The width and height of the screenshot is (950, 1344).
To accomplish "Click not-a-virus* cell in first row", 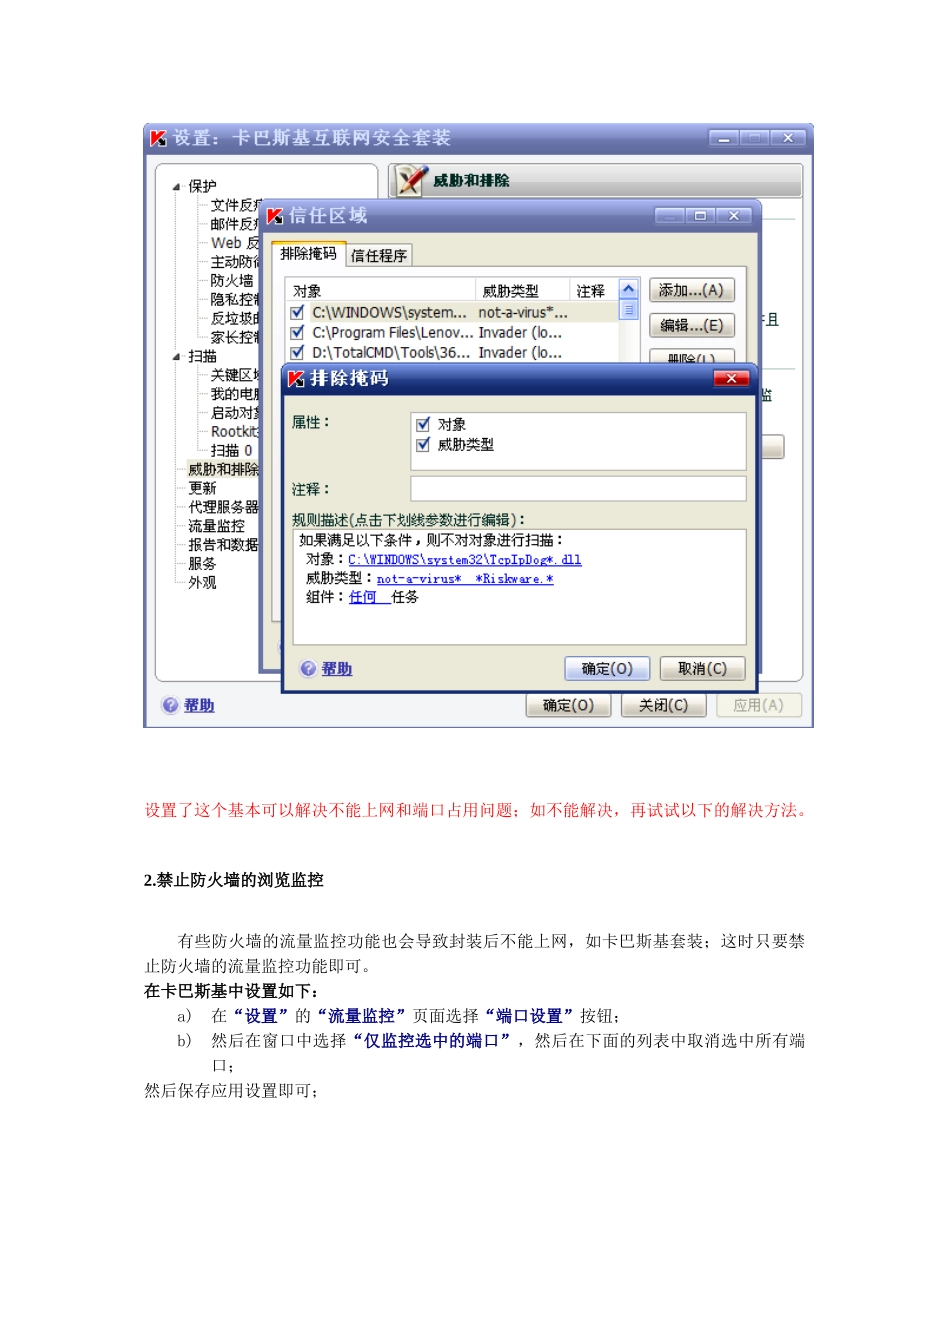I will (x=523, y=312).
